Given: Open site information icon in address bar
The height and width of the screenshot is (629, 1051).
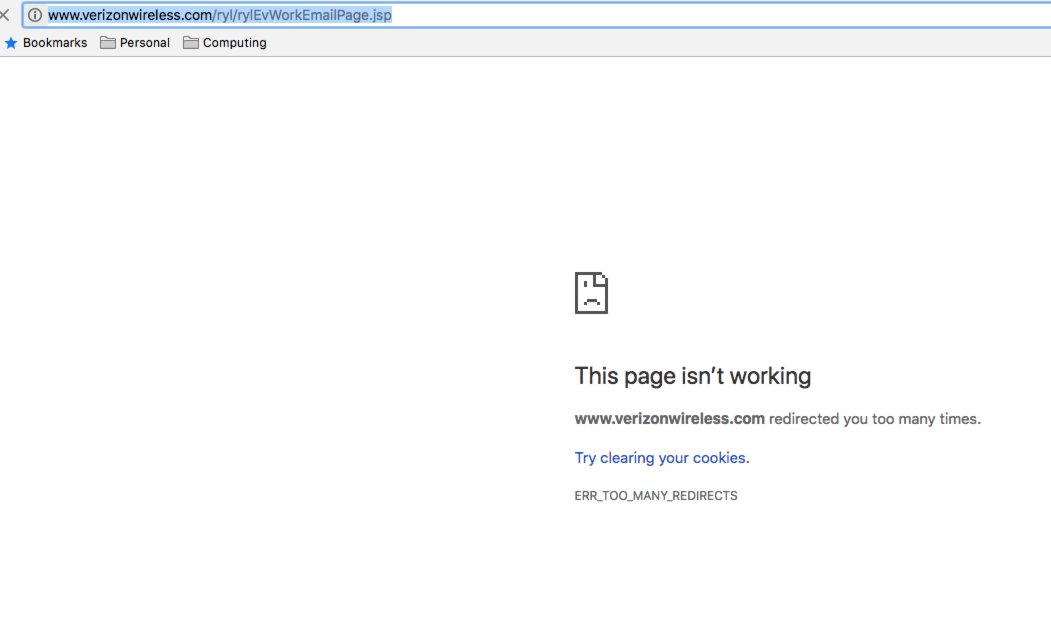Looking at the screenshot, I should pos(35,15).
